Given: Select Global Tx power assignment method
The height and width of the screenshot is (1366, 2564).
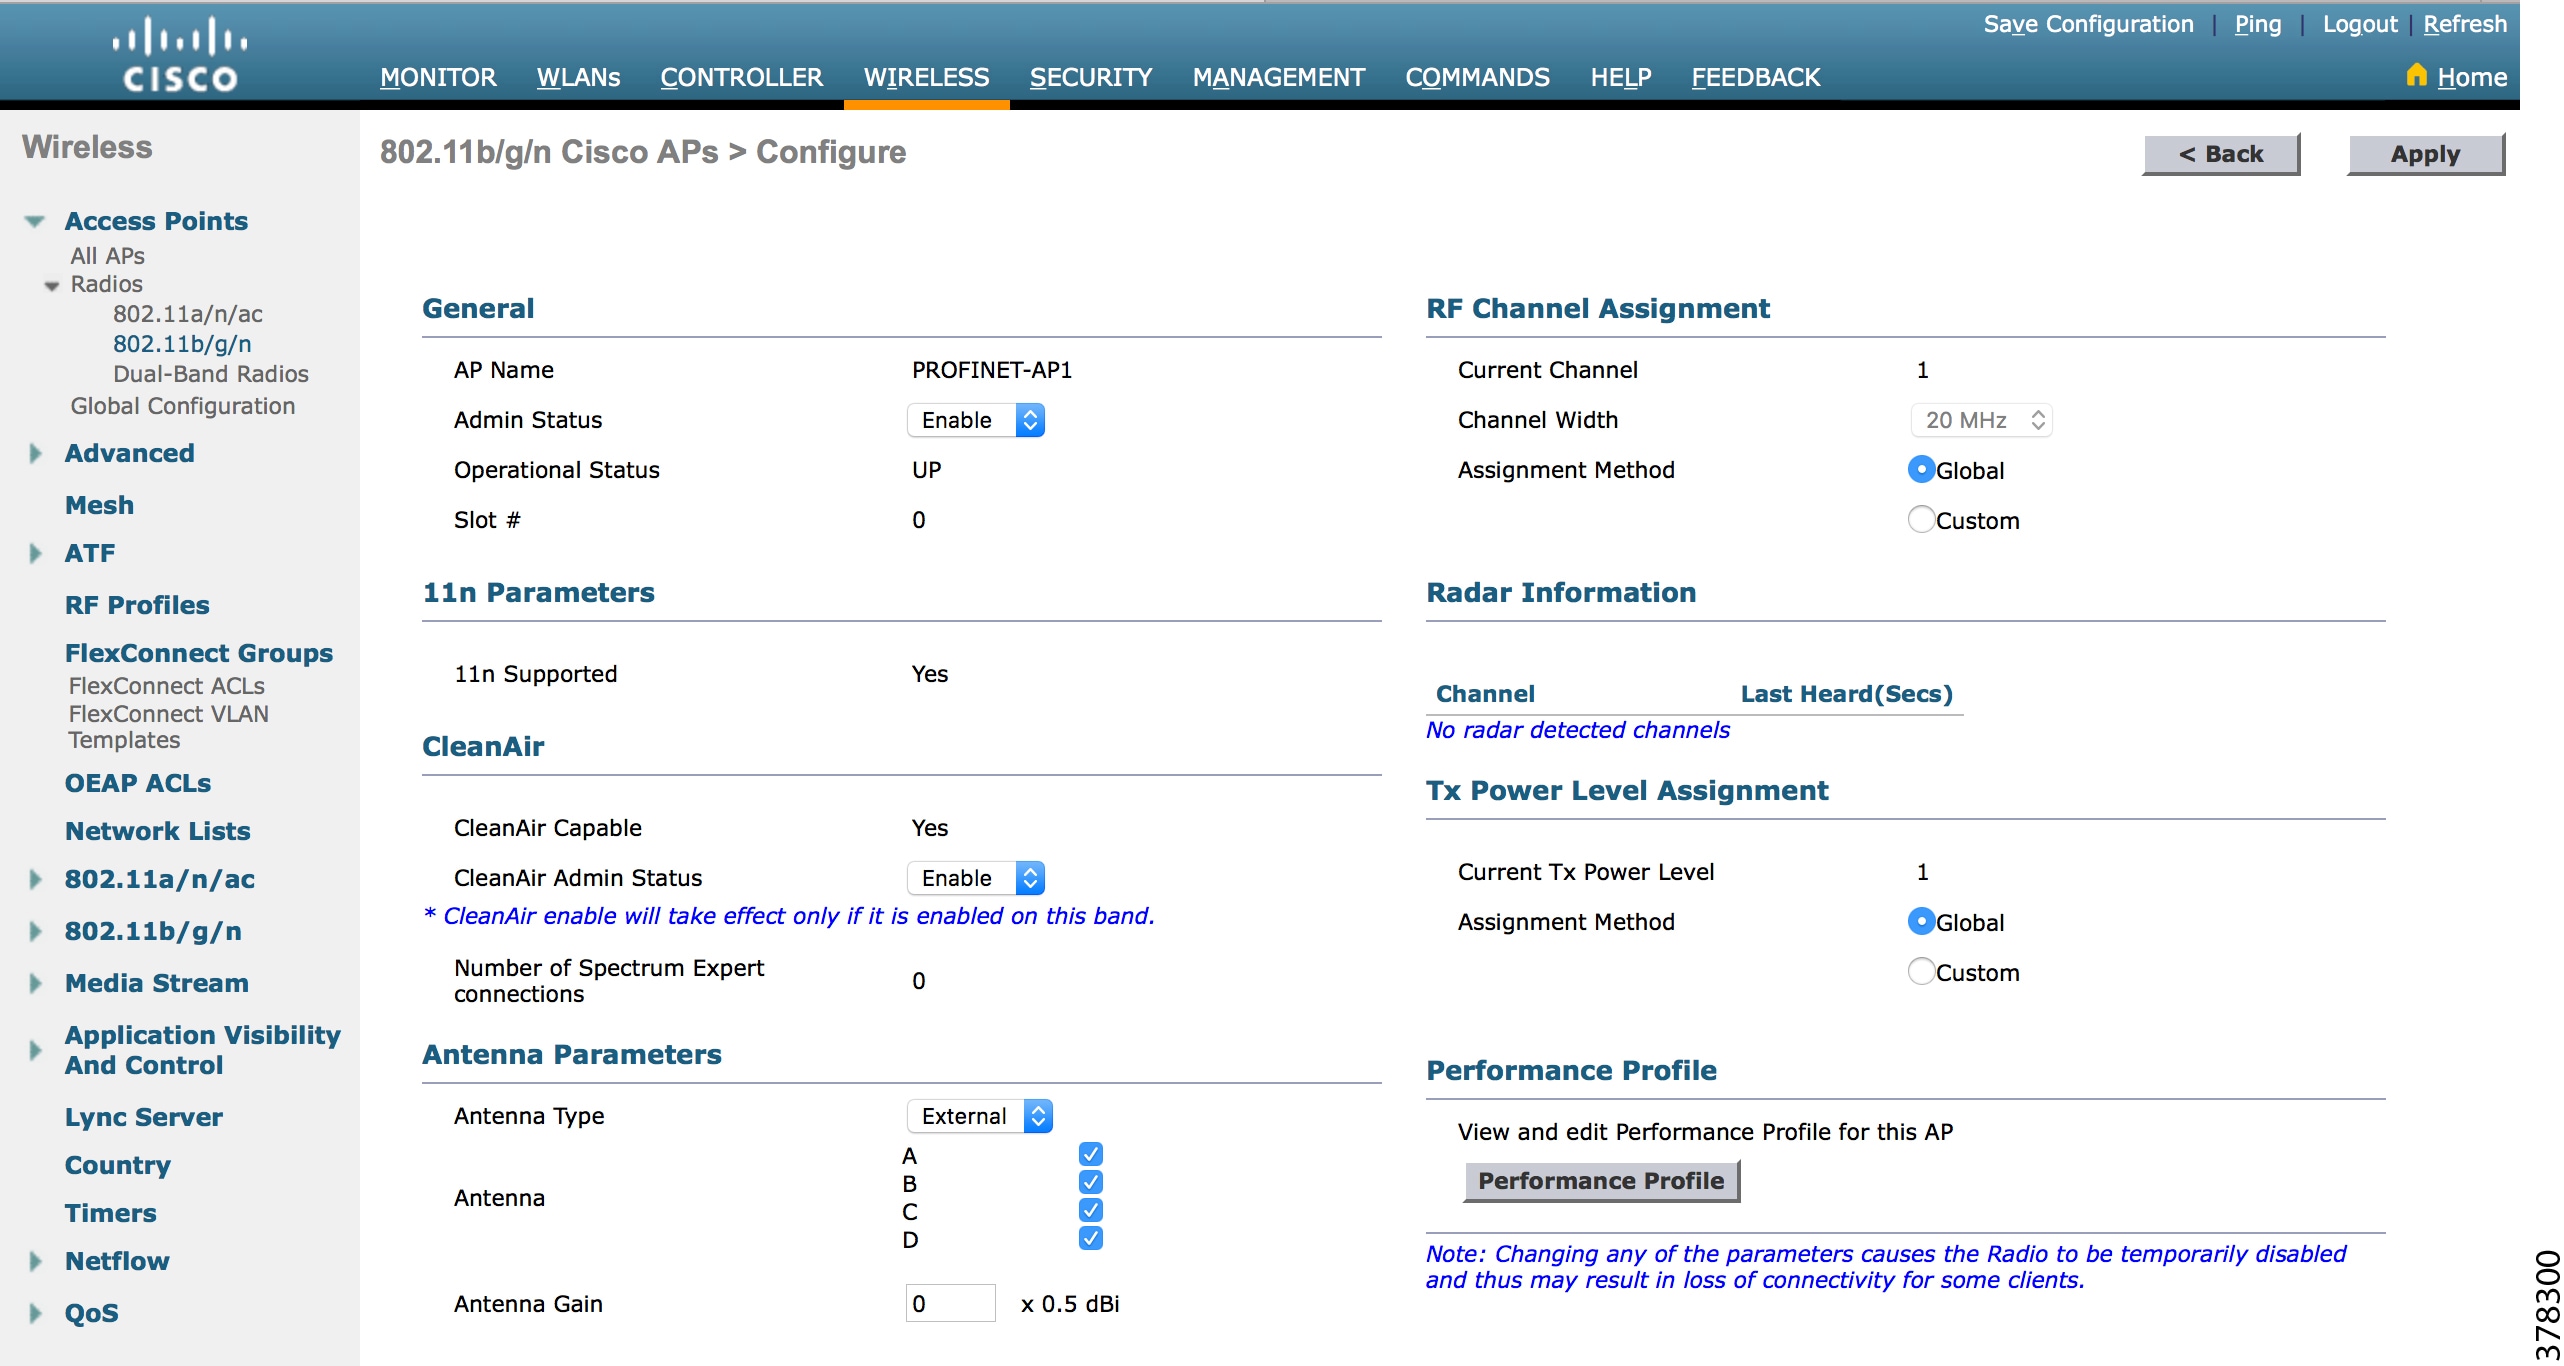Looking at the screenshot, I should pyautogui.click(x=1921, y=921).
